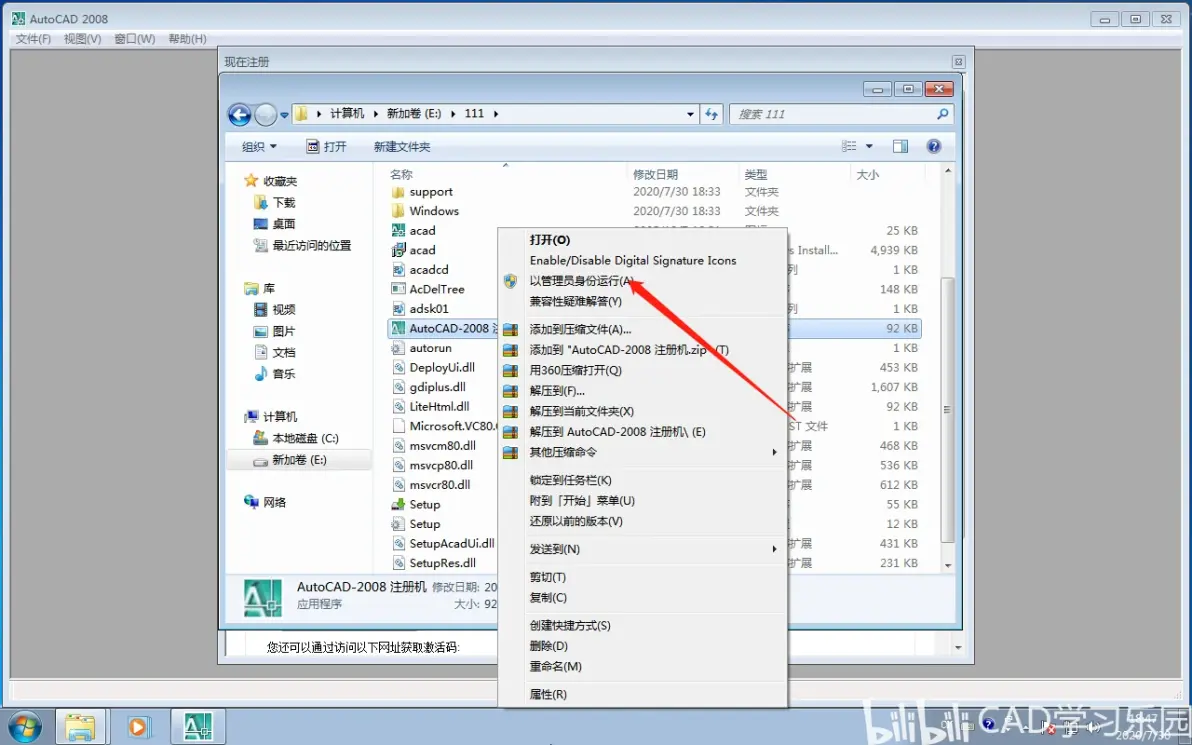
Task: Click Enable/Disable Digital Signature Icons
Action: tap(632, 261)
